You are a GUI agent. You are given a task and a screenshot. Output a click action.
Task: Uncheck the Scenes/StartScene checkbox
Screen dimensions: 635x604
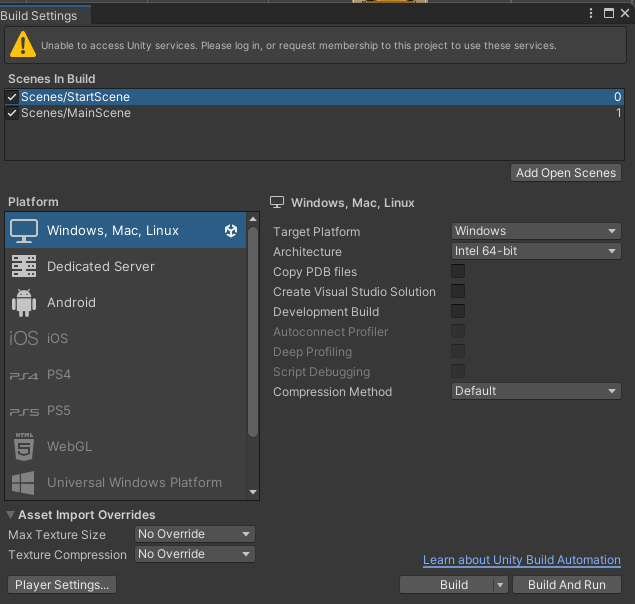[12, 97]
